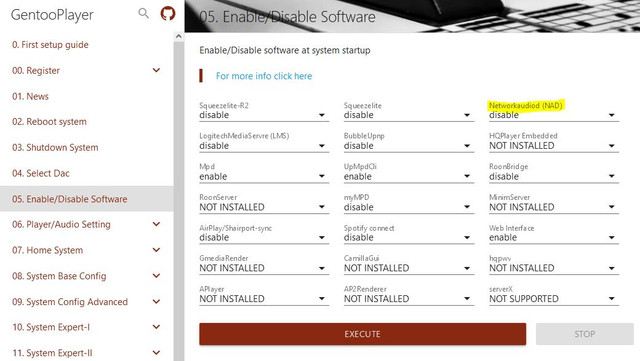Open the Networkaudiod (NAD) dropdown
This screenshot has height=361, width=640.
pos(554,115)
